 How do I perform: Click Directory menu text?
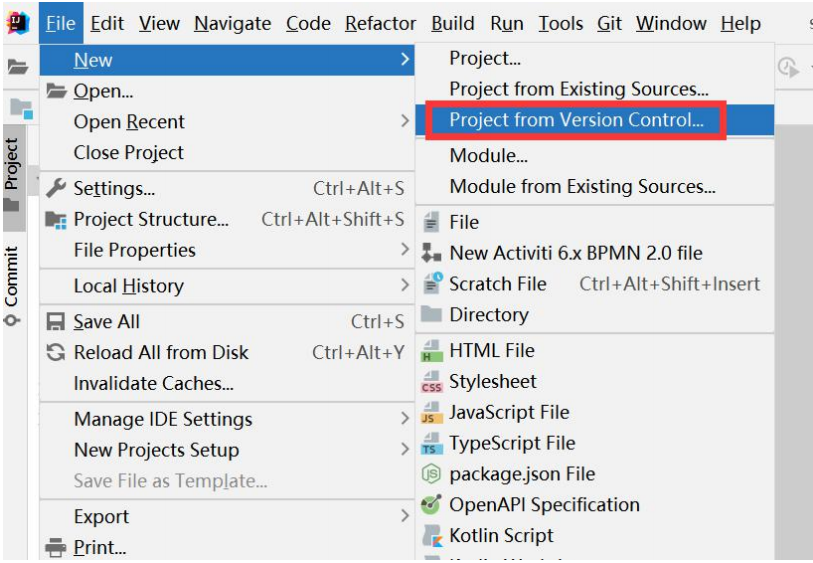(x=489, y=315)
